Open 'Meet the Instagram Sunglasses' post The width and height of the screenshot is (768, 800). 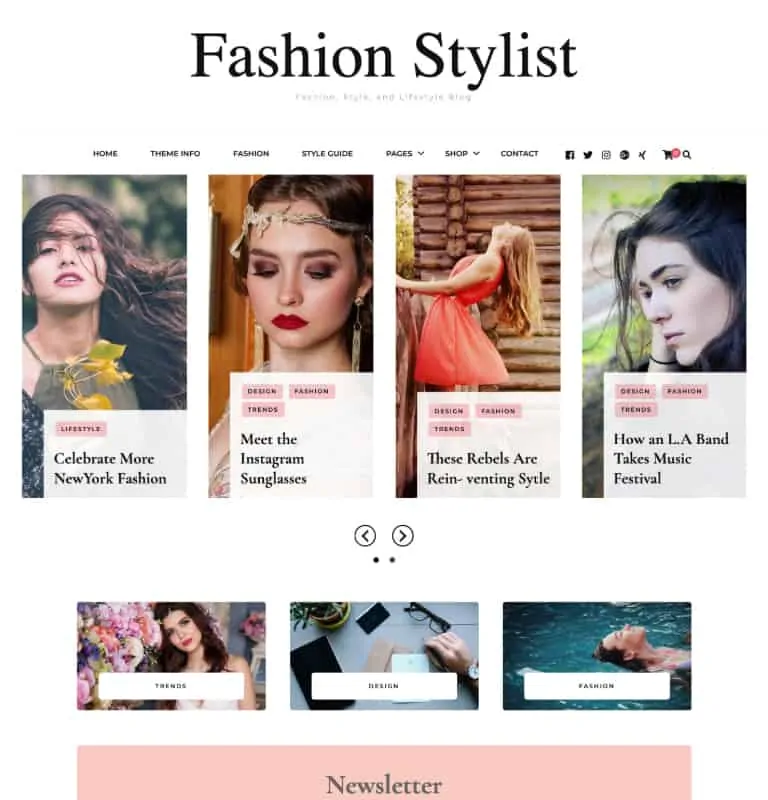pos(273,459)
